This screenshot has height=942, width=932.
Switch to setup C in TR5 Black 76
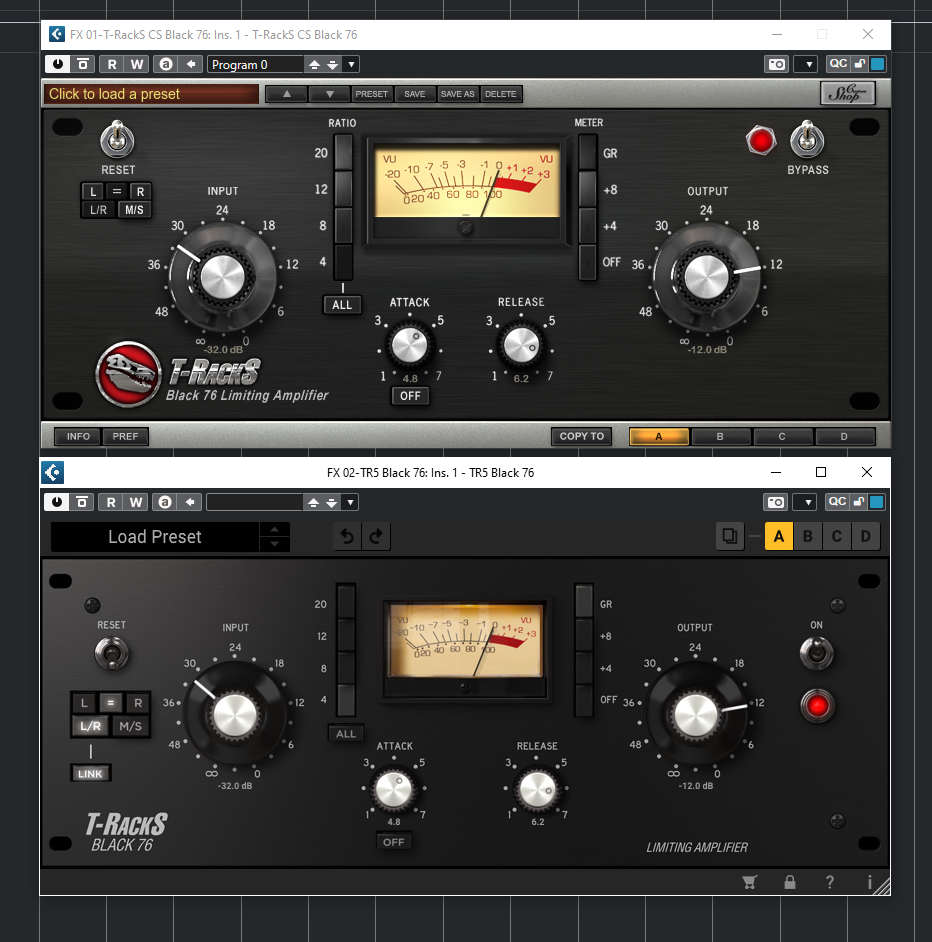[836, 536]
